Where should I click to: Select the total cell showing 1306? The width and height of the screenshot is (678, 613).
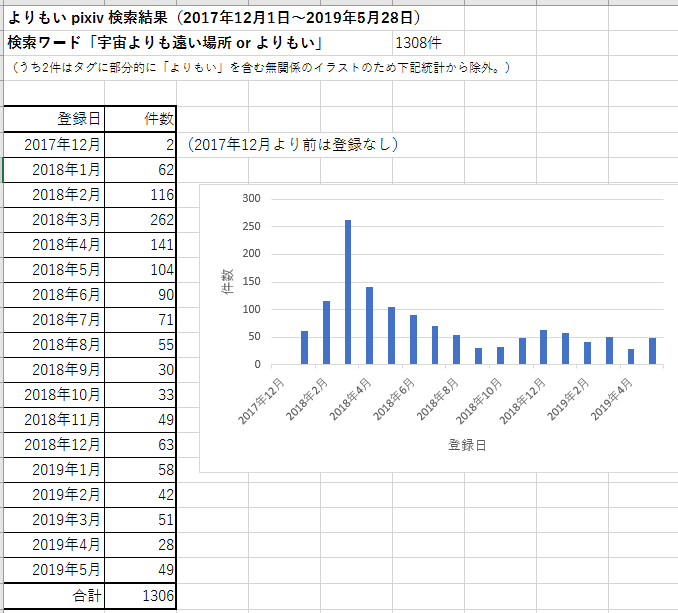point(140,596)
